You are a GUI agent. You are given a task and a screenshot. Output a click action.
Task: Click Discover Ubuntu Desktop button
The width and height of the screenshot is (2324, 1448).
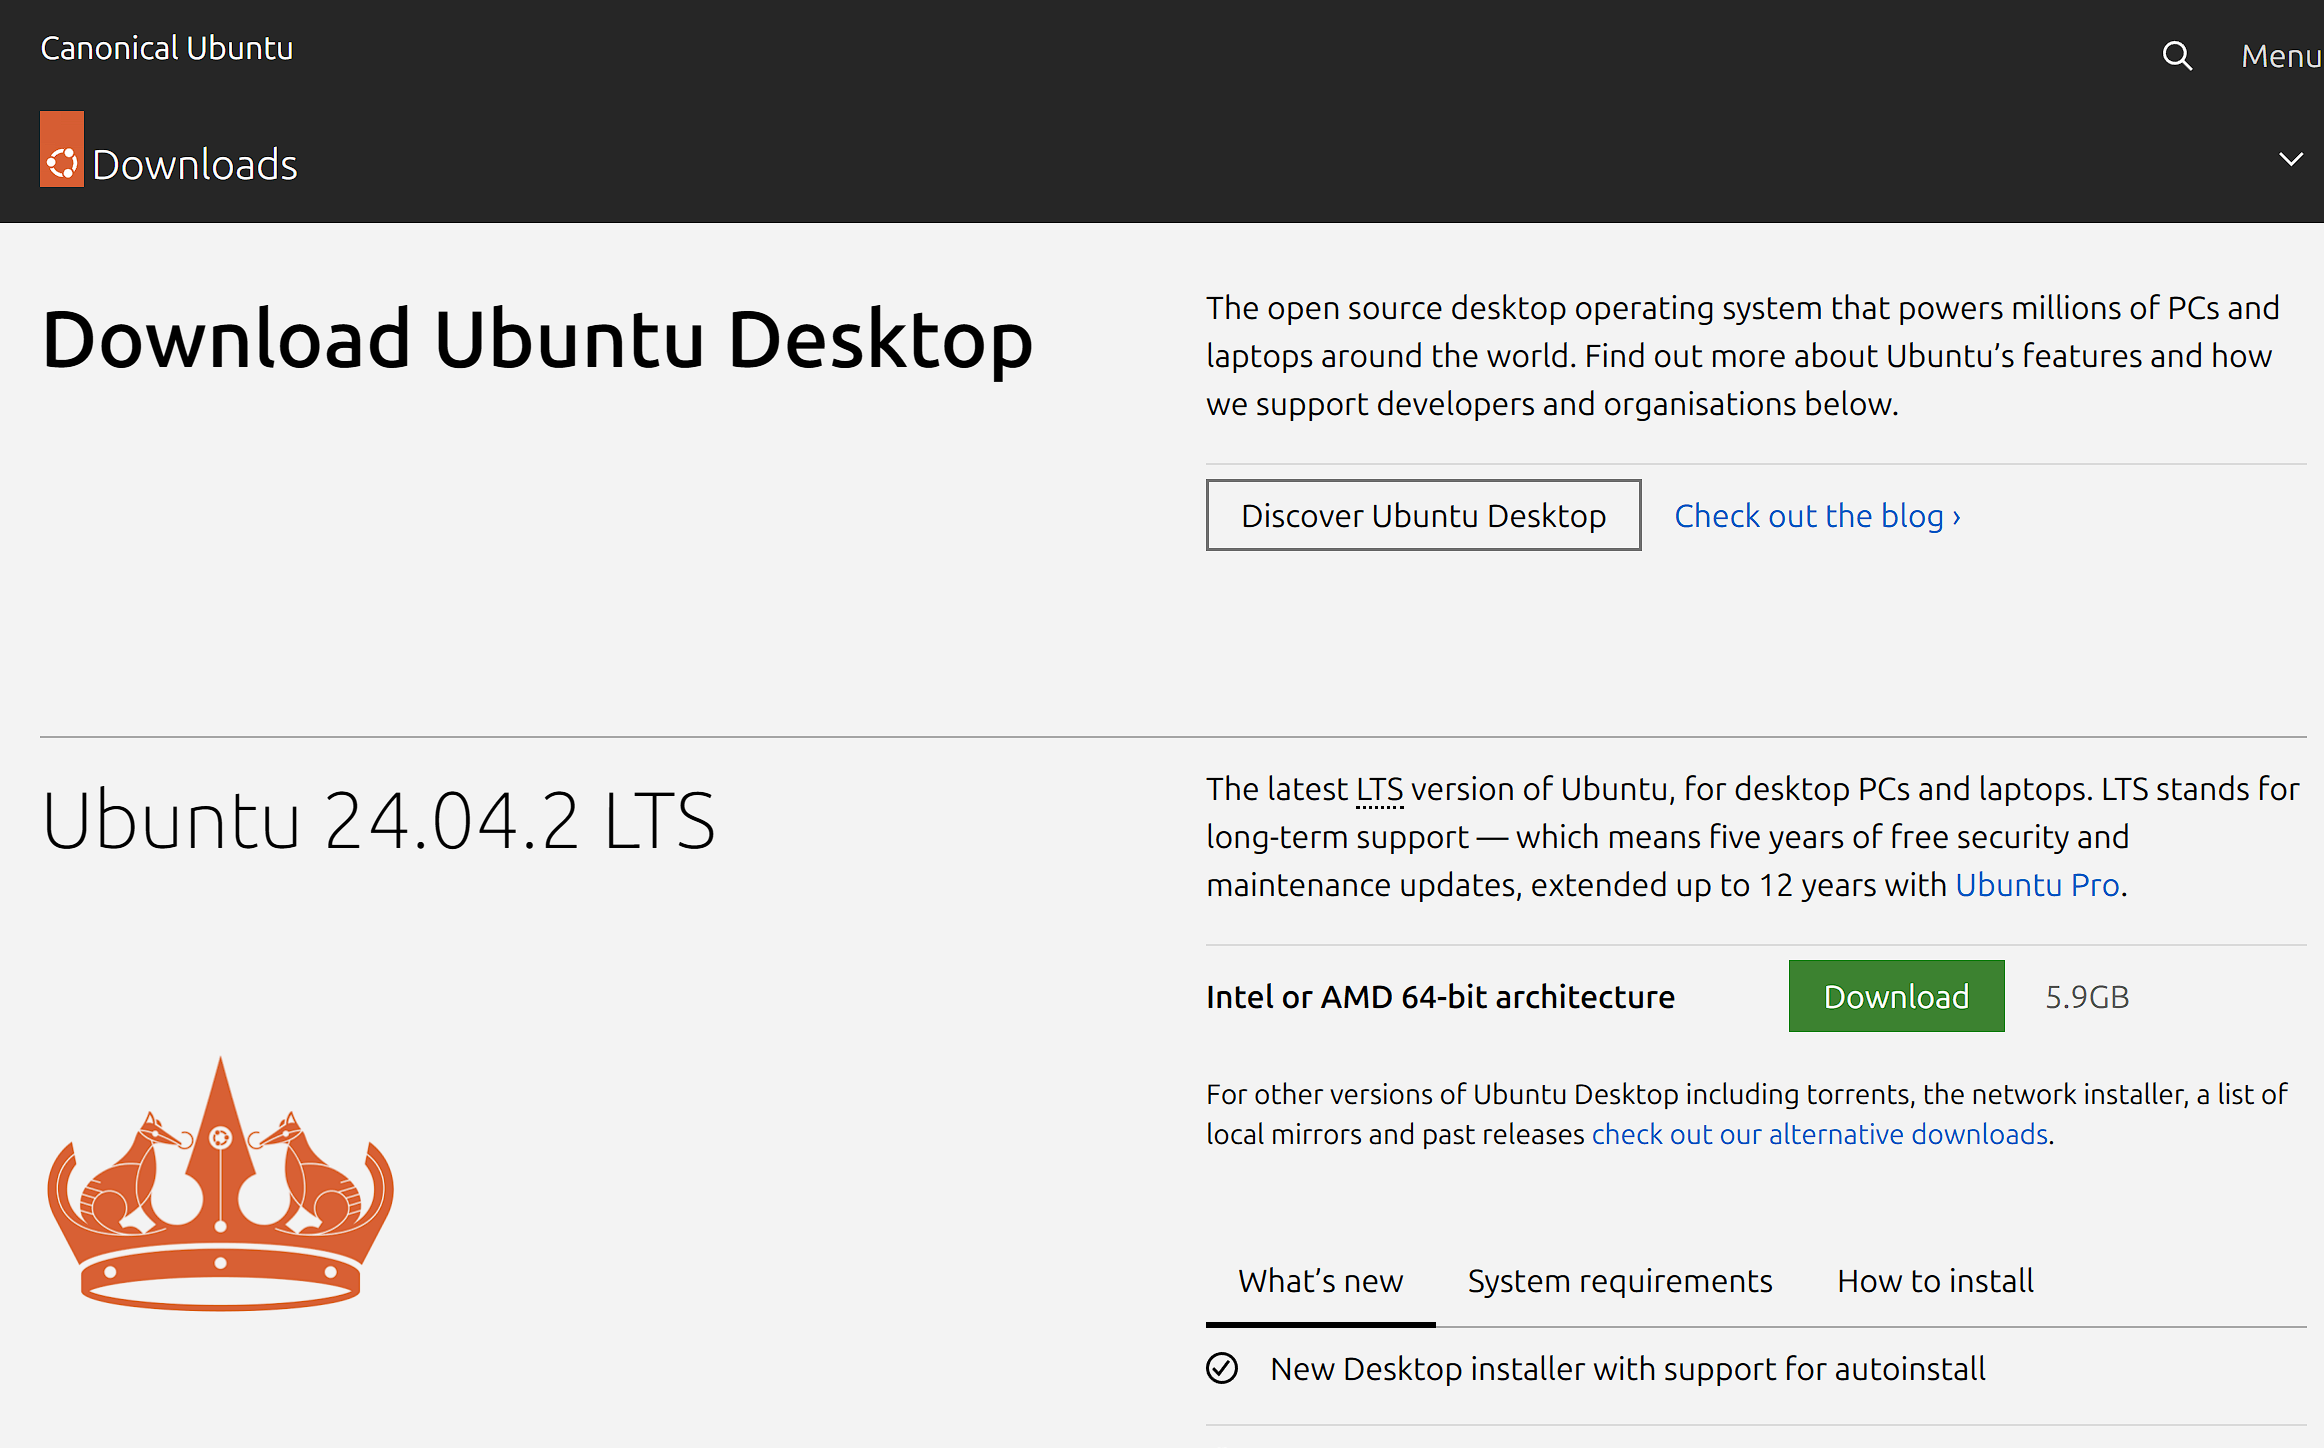pos(1423,515)
